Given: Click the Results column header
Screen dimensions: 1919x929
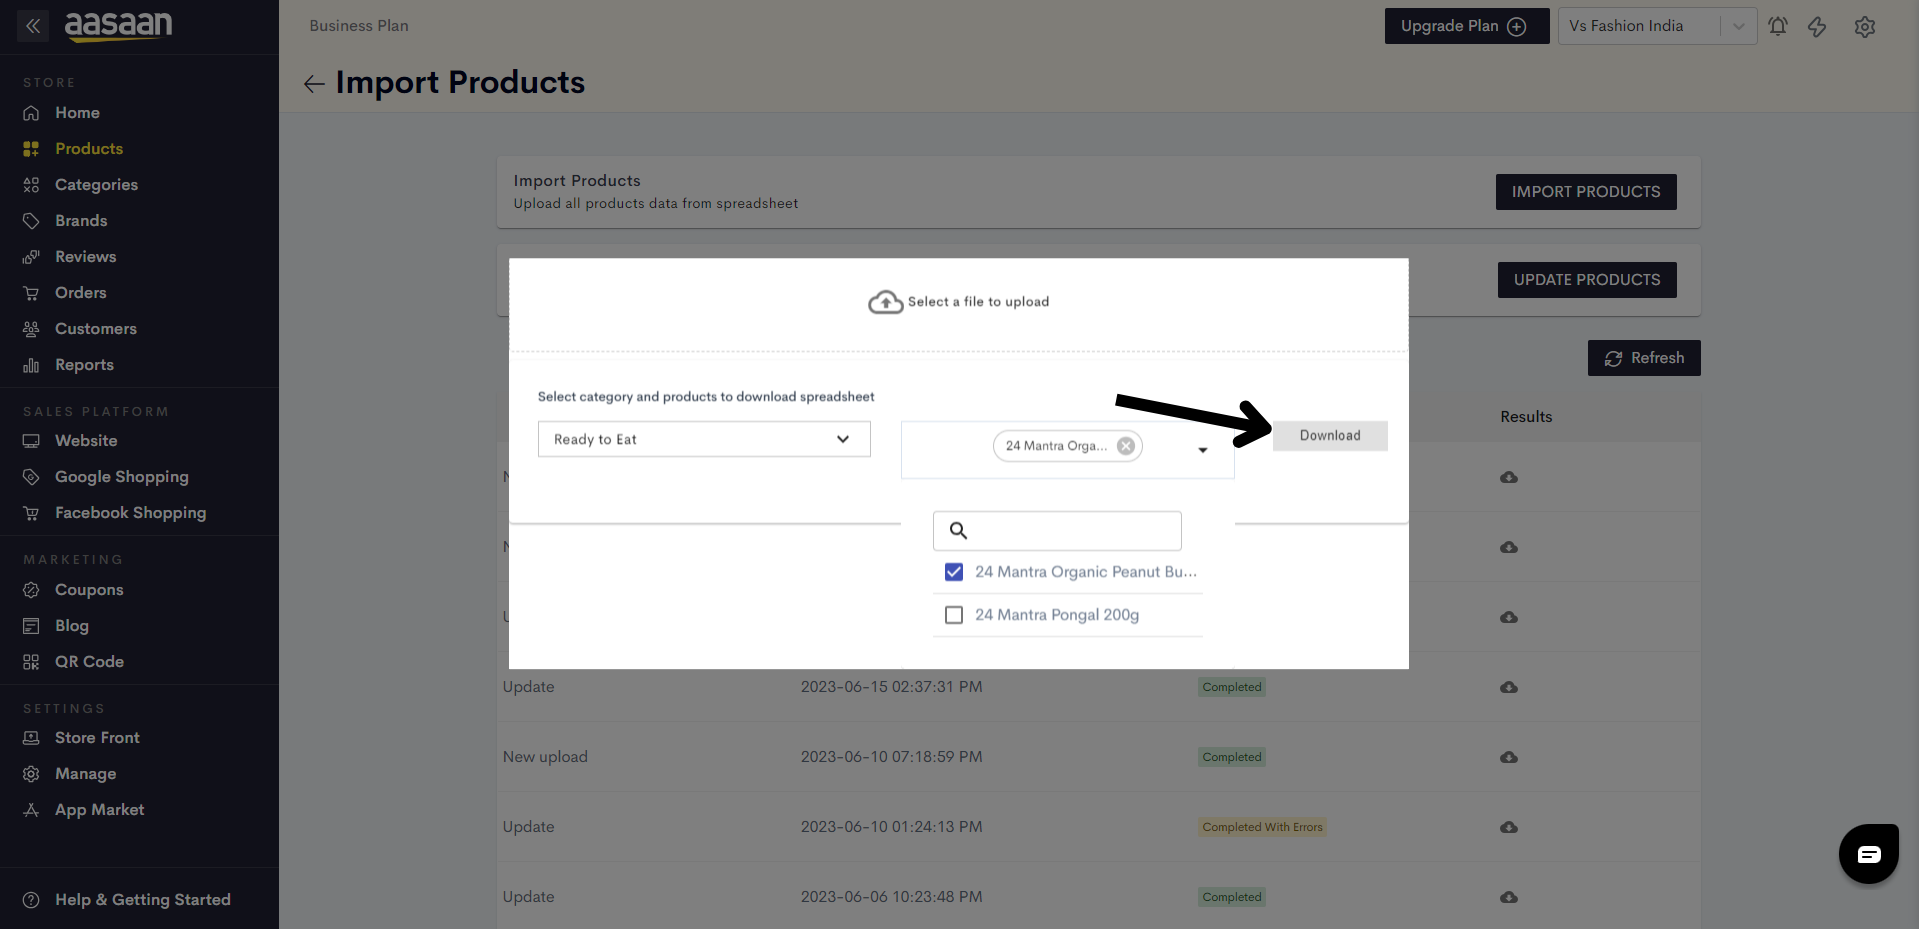Looking at the screenshot, I should click(1526, 417).
